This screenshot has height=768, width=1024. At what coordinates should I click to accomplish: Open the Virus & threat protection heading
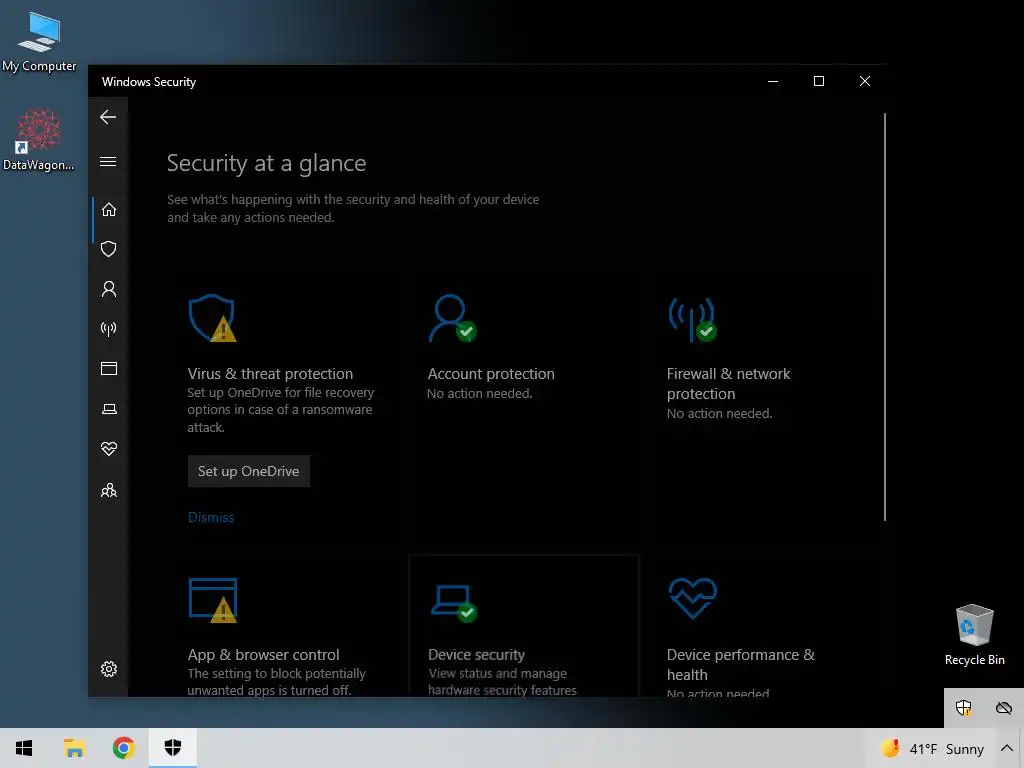[270, 374]
